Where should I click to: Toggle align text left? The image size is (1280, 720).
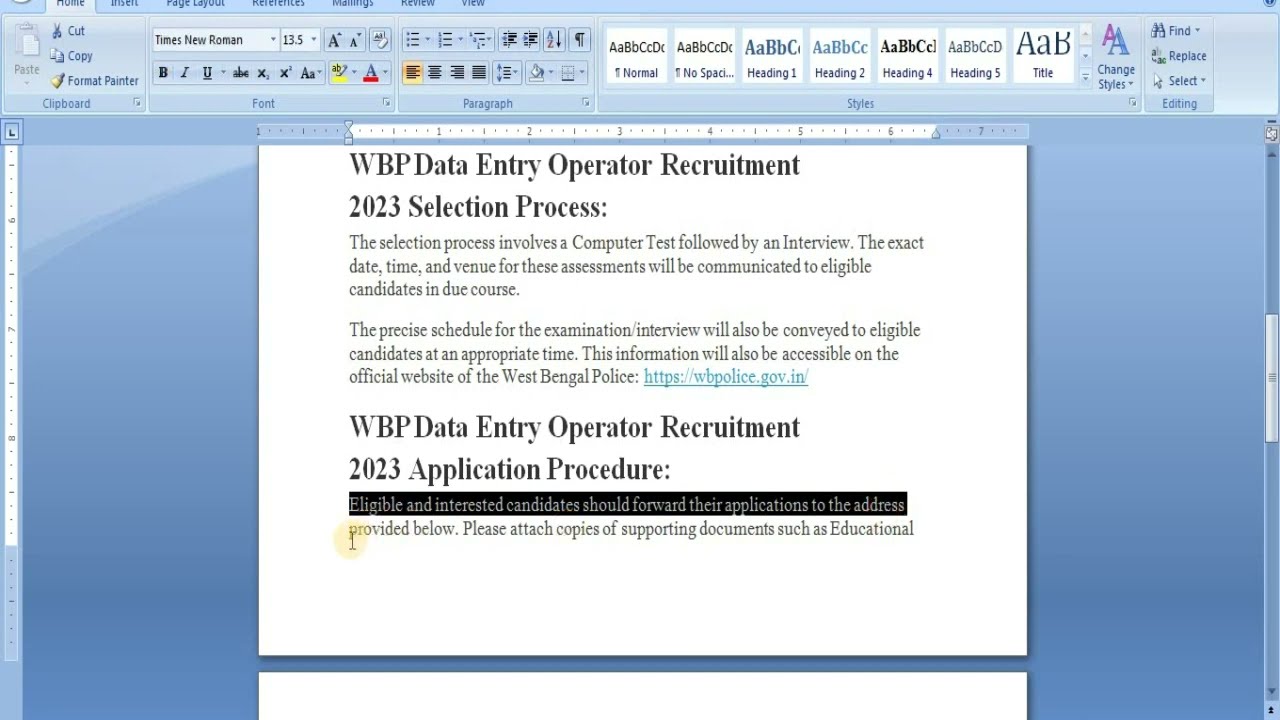[x=413, y=73]
